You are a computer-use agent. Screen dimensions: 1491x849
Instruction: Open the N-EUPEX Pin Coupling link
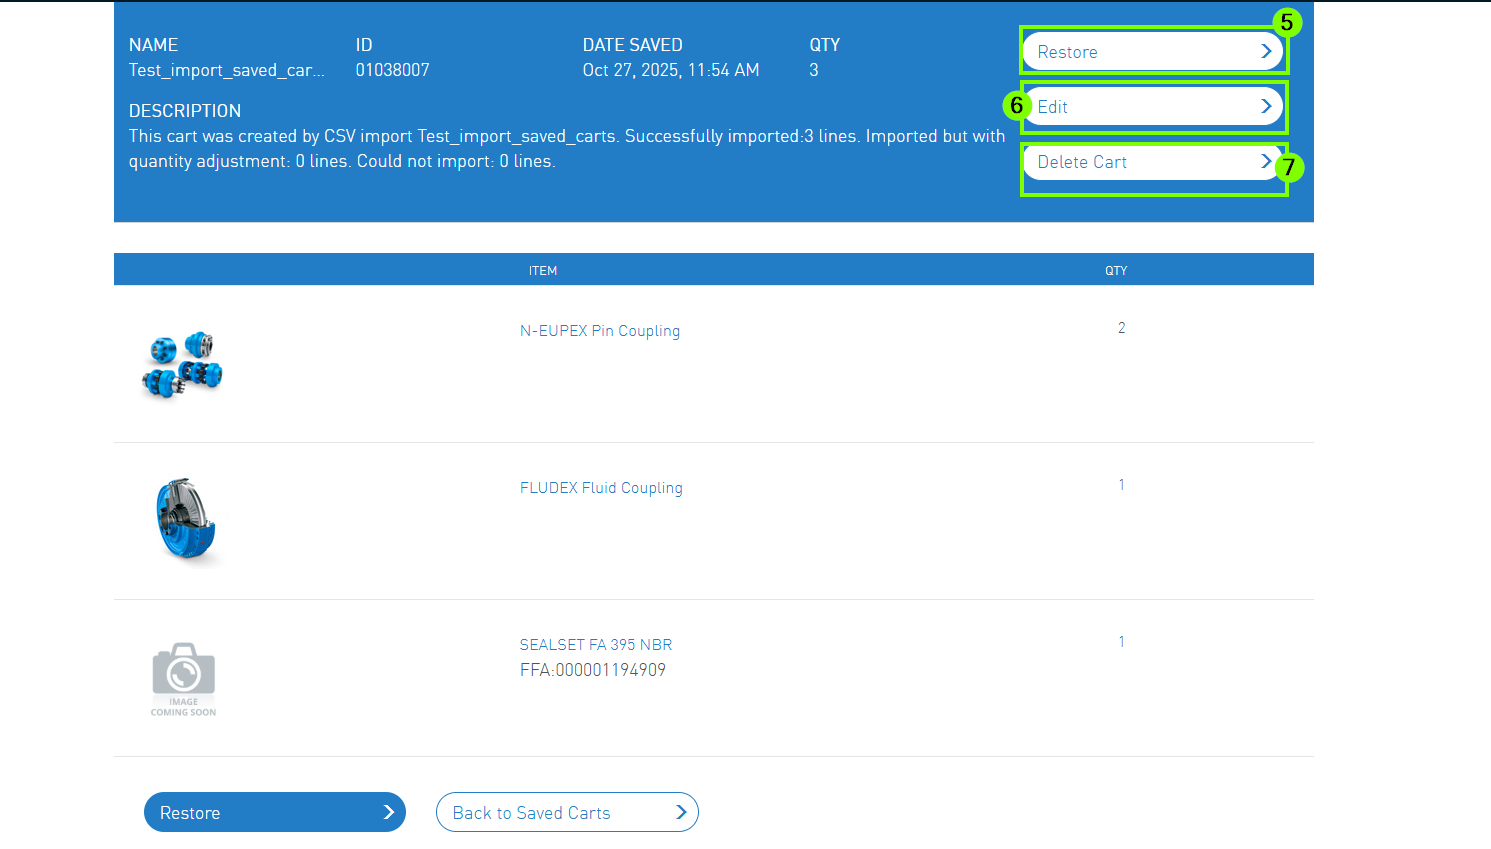point(599,331)
